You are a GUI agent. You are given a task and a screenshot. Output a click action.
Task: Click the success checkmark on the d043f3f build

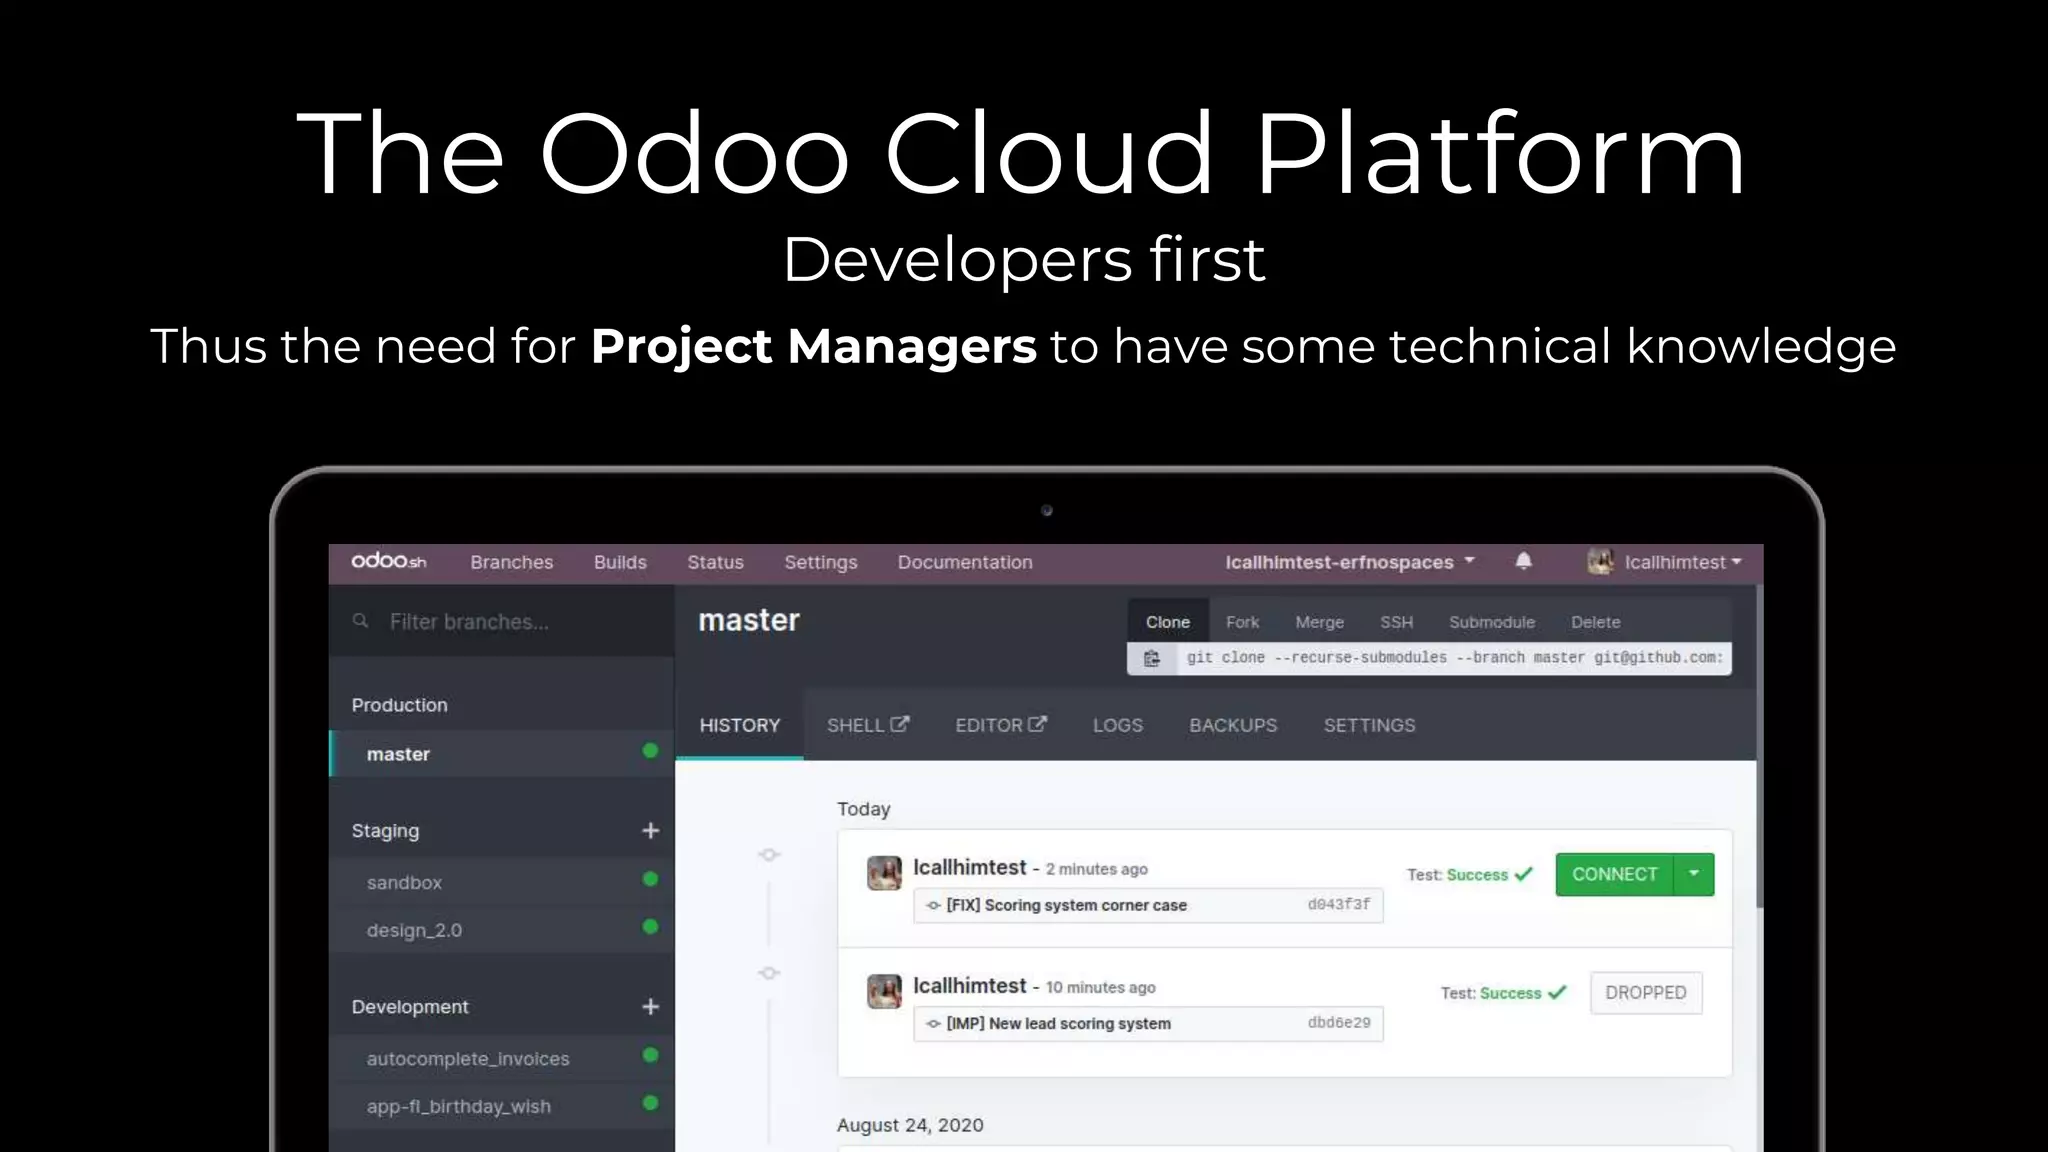pos(1524,874)
